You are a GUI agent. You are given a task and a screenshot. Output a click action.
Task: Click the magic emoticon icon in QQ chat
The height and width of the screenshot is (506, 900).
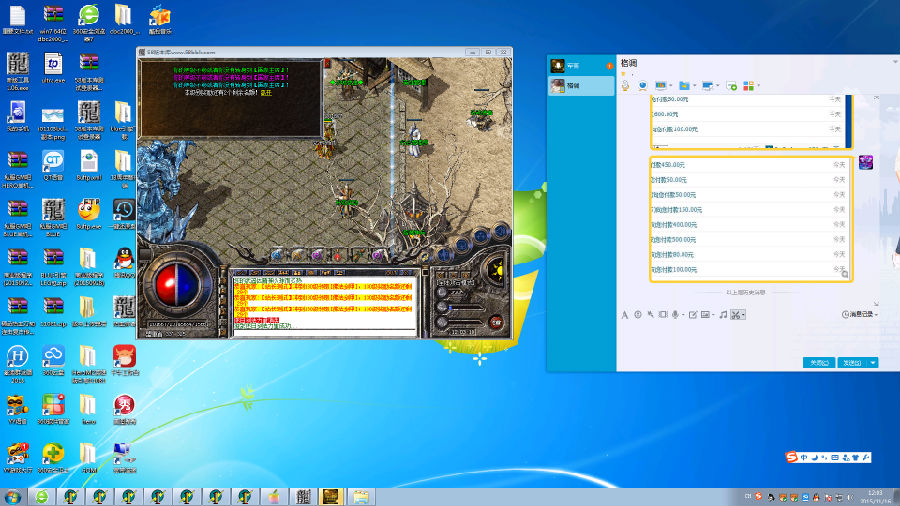(650, 314)
